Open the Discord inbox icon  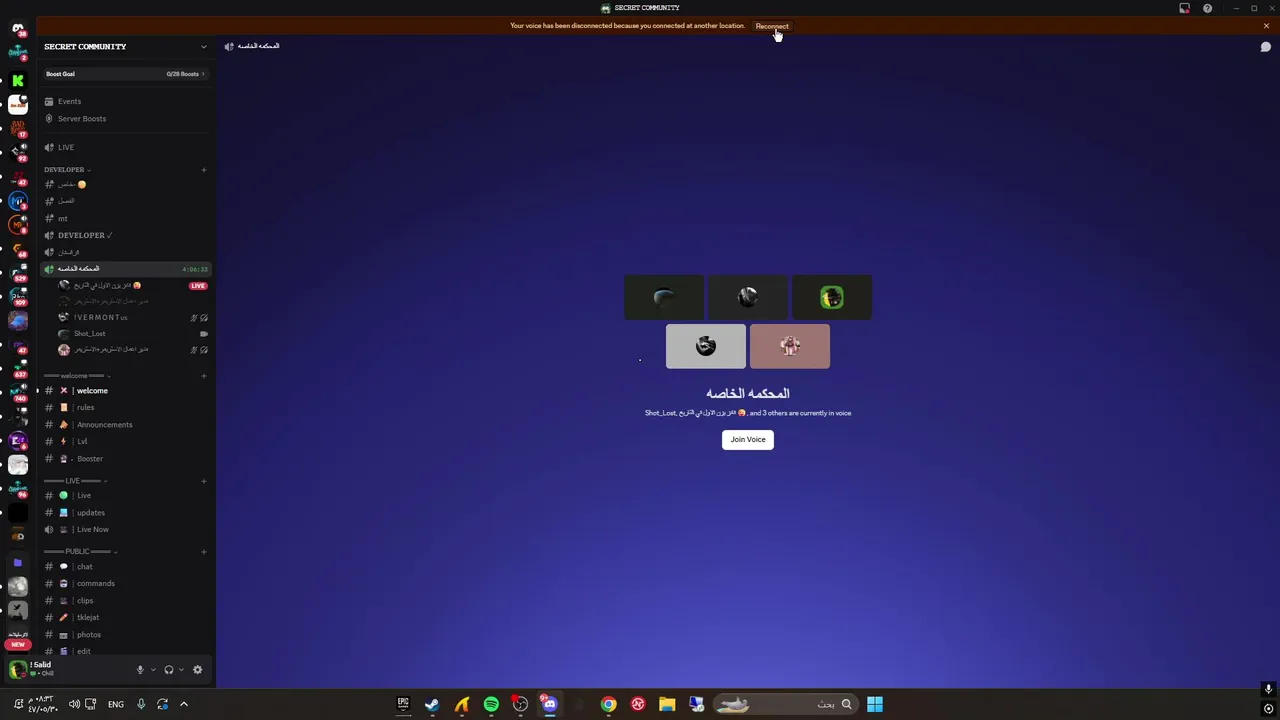tap(1185, 8)
